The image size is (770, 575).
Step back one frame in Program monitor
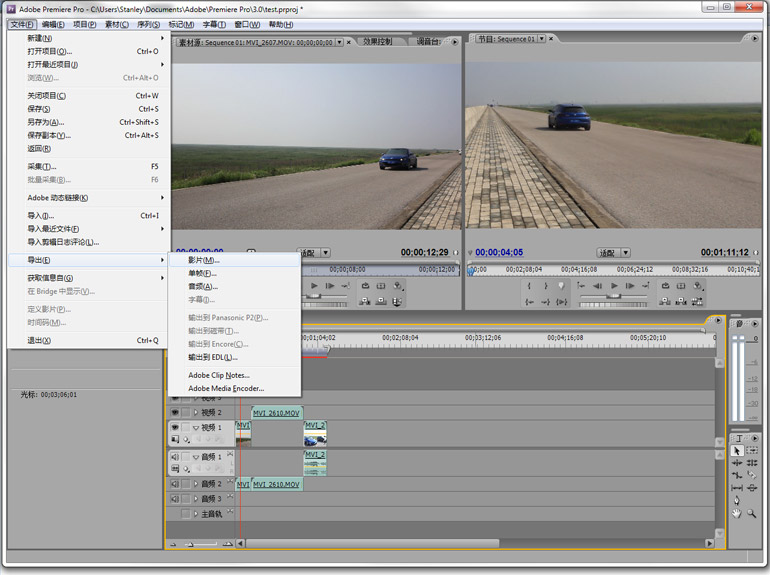(597, 286)
